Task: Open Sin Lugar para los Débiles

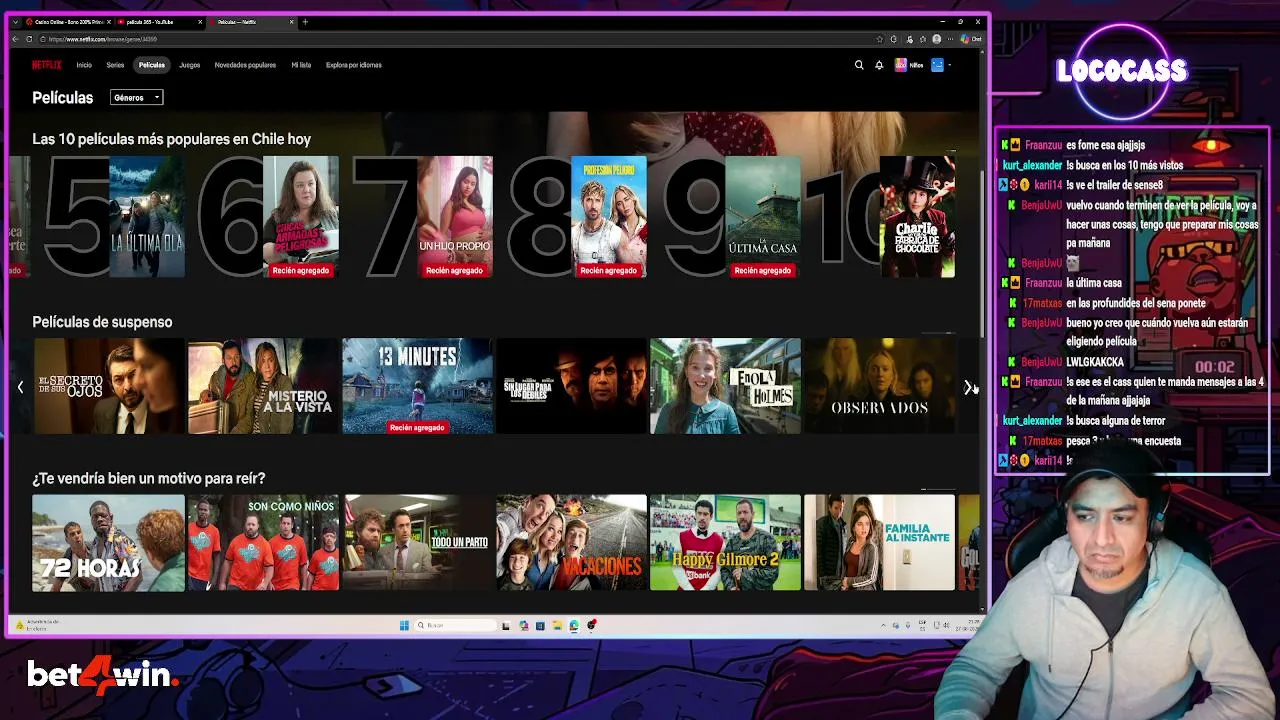Action: [x=572, y=386]
